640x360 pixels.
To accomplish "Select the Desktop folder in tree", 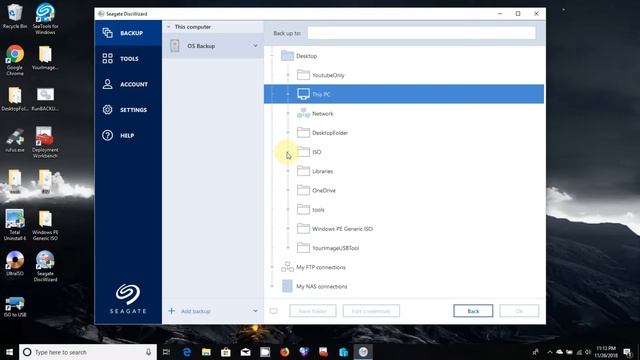I will pyautogui.click(x=306, y=56).
